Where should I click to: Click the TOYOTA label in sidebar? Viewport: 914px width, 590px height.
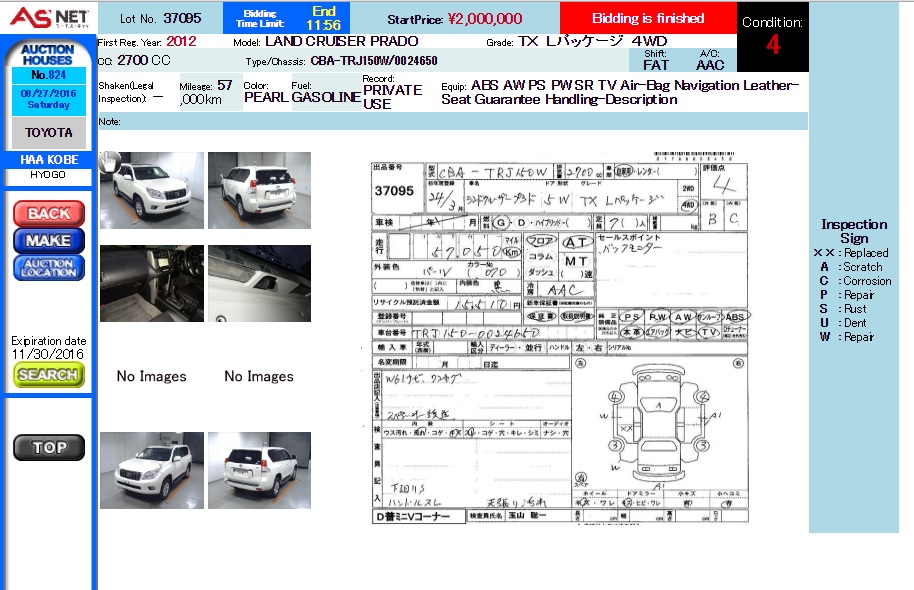(48, 132)
